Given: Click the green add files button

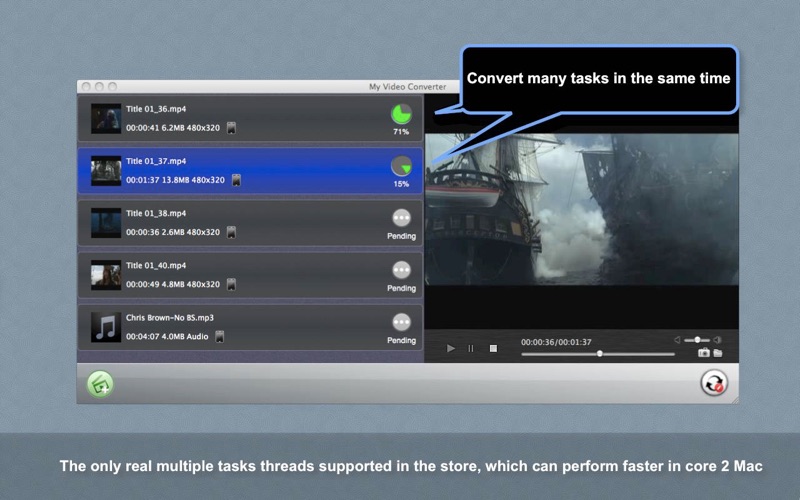Looking at the screenshot, I should [x=100, y=384].
